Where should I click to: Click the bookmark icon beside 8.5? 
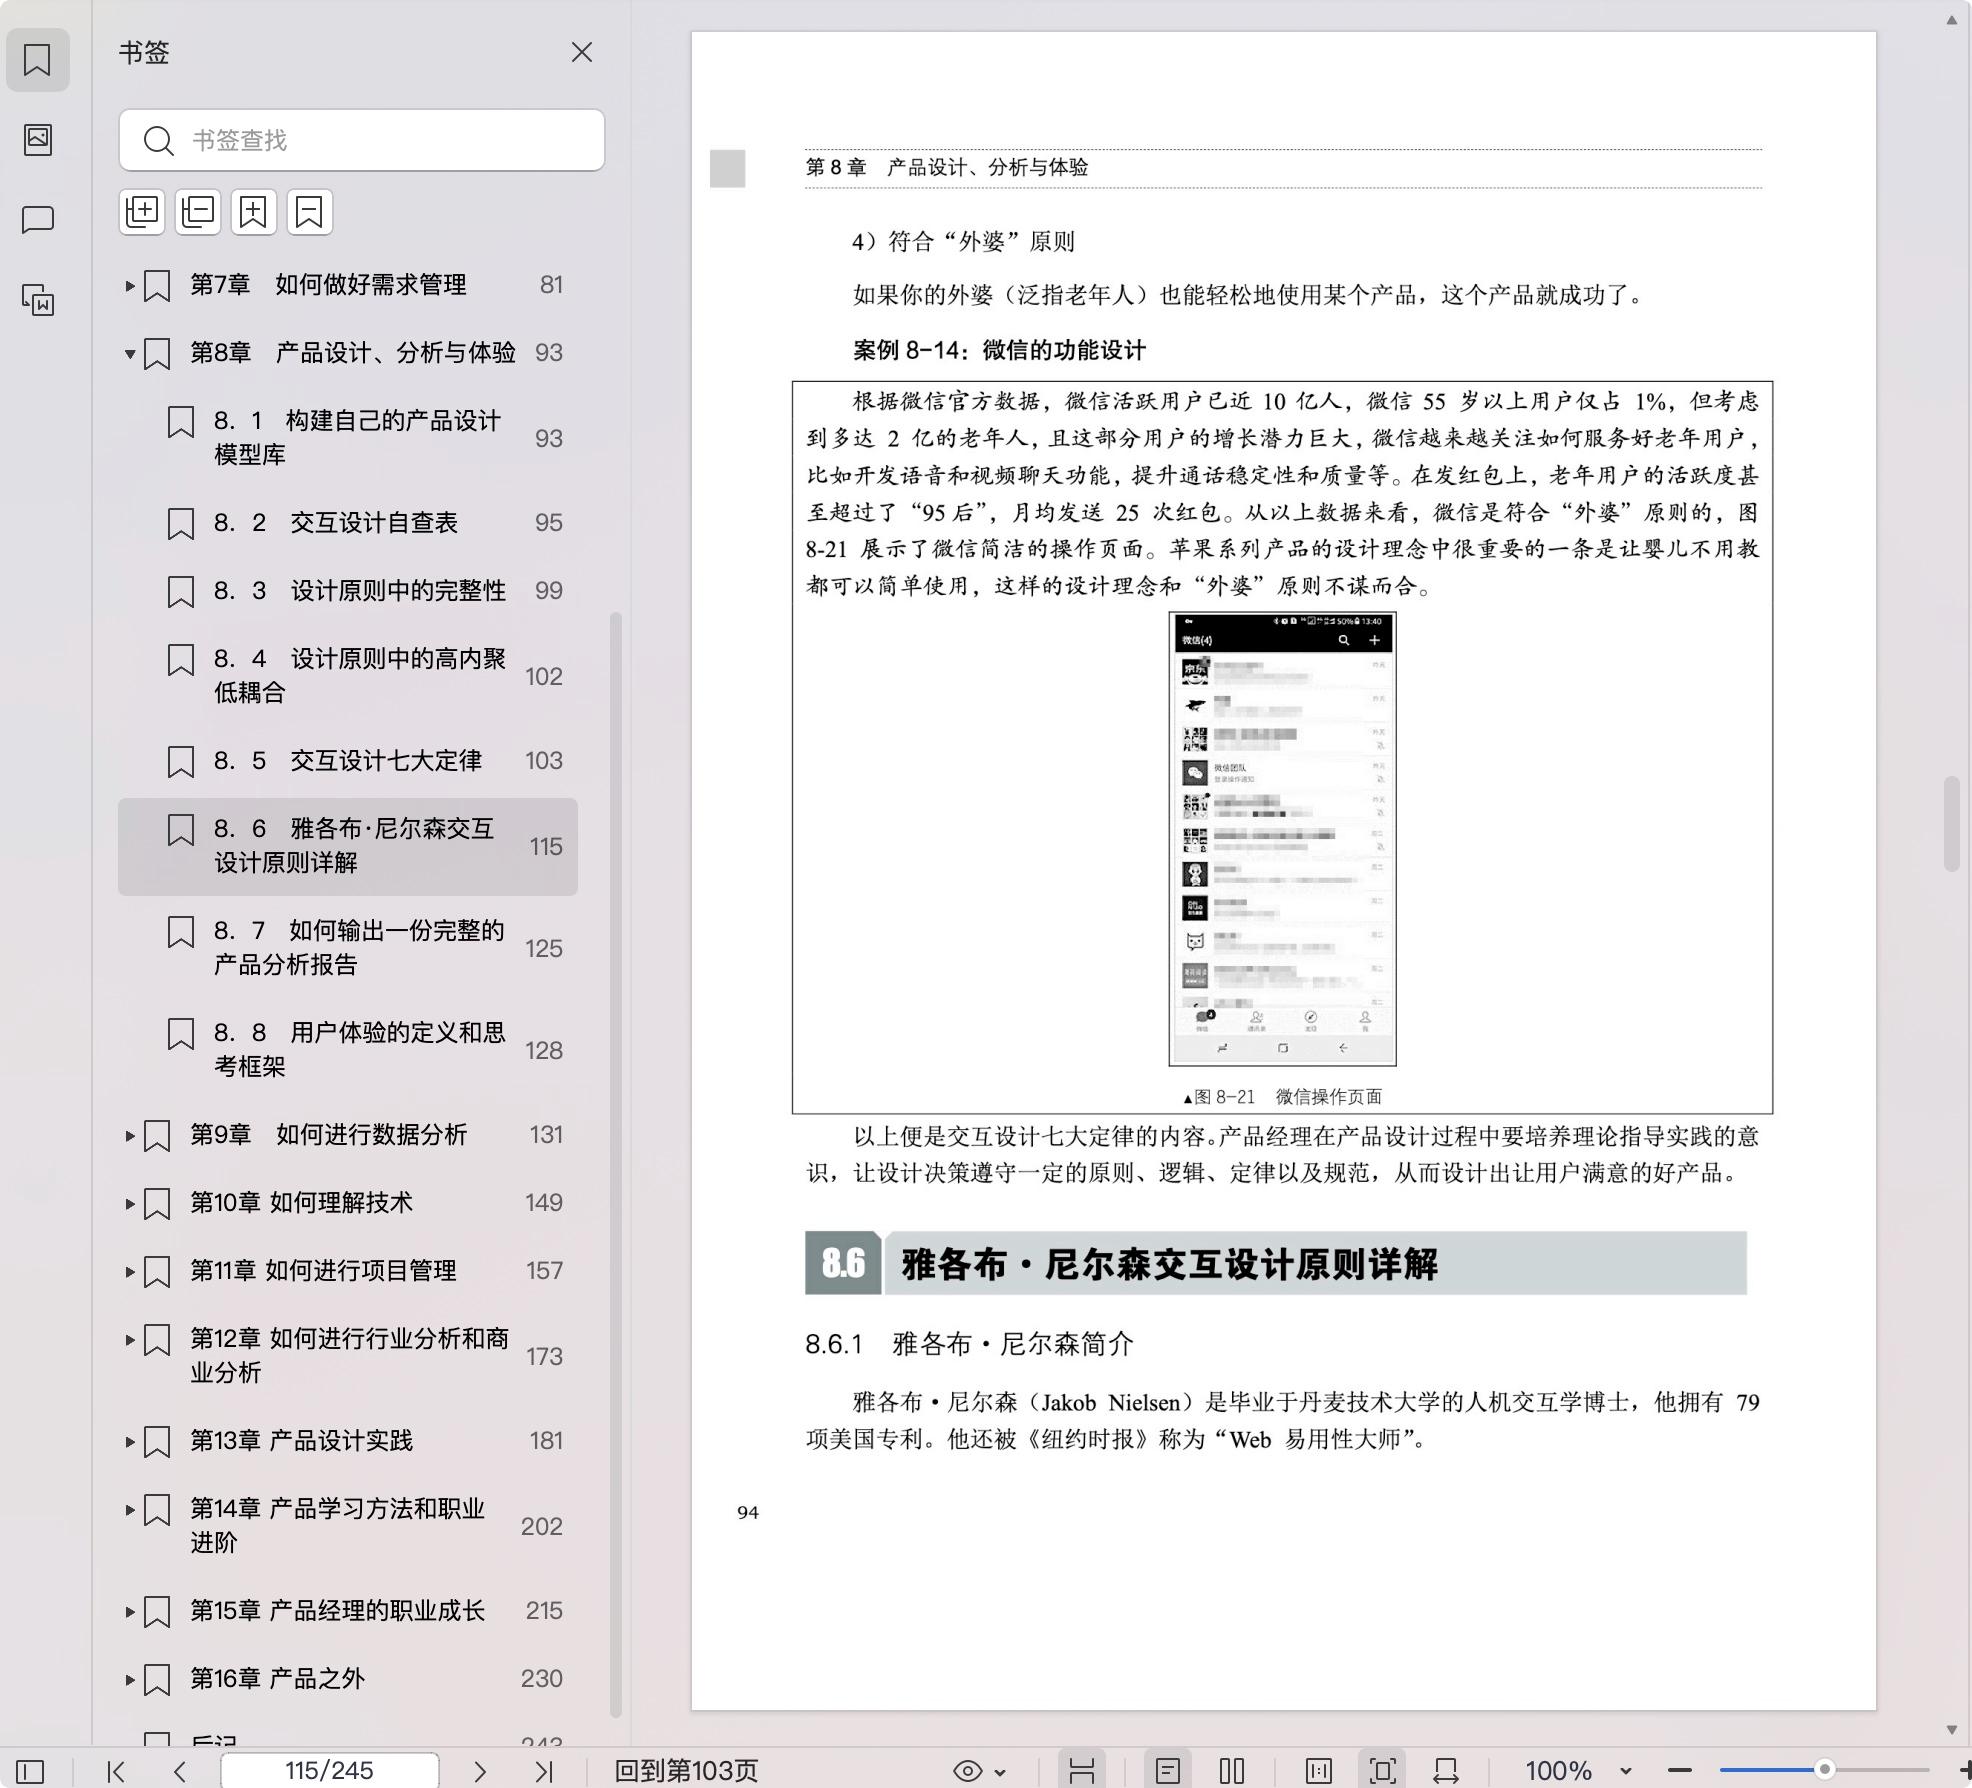coord(180,762)
